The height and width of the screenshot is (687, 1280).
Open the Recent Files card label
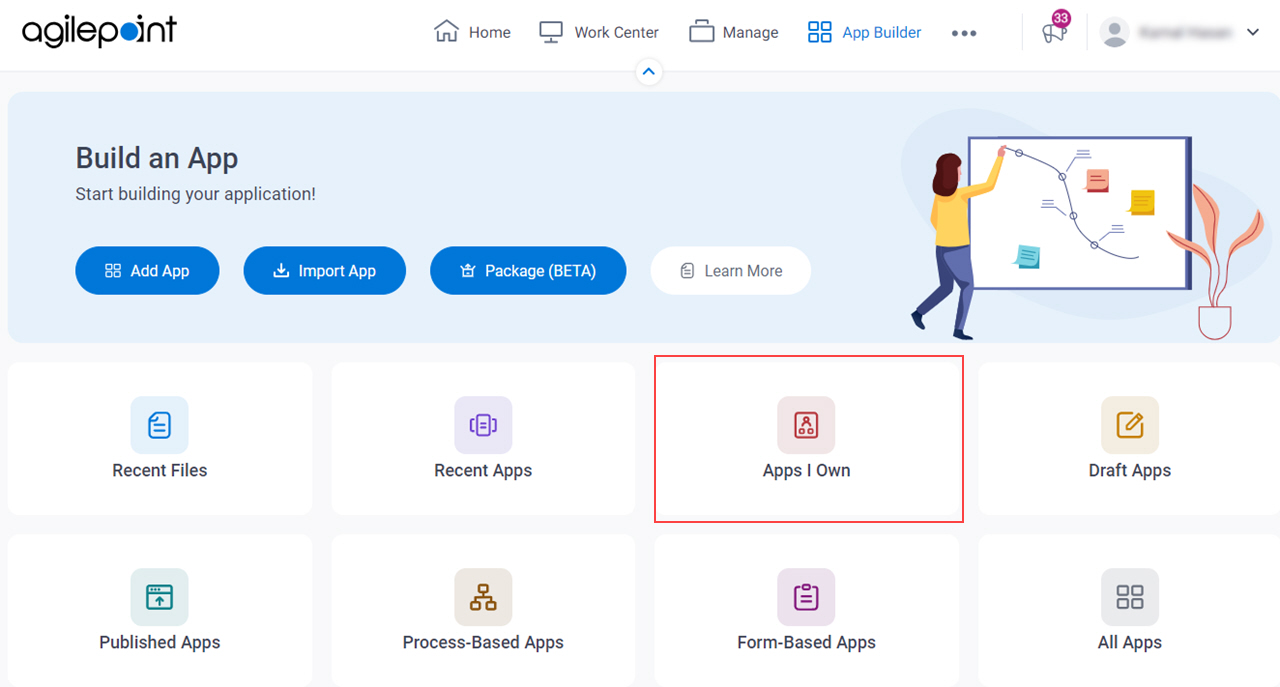coord(160,470)
